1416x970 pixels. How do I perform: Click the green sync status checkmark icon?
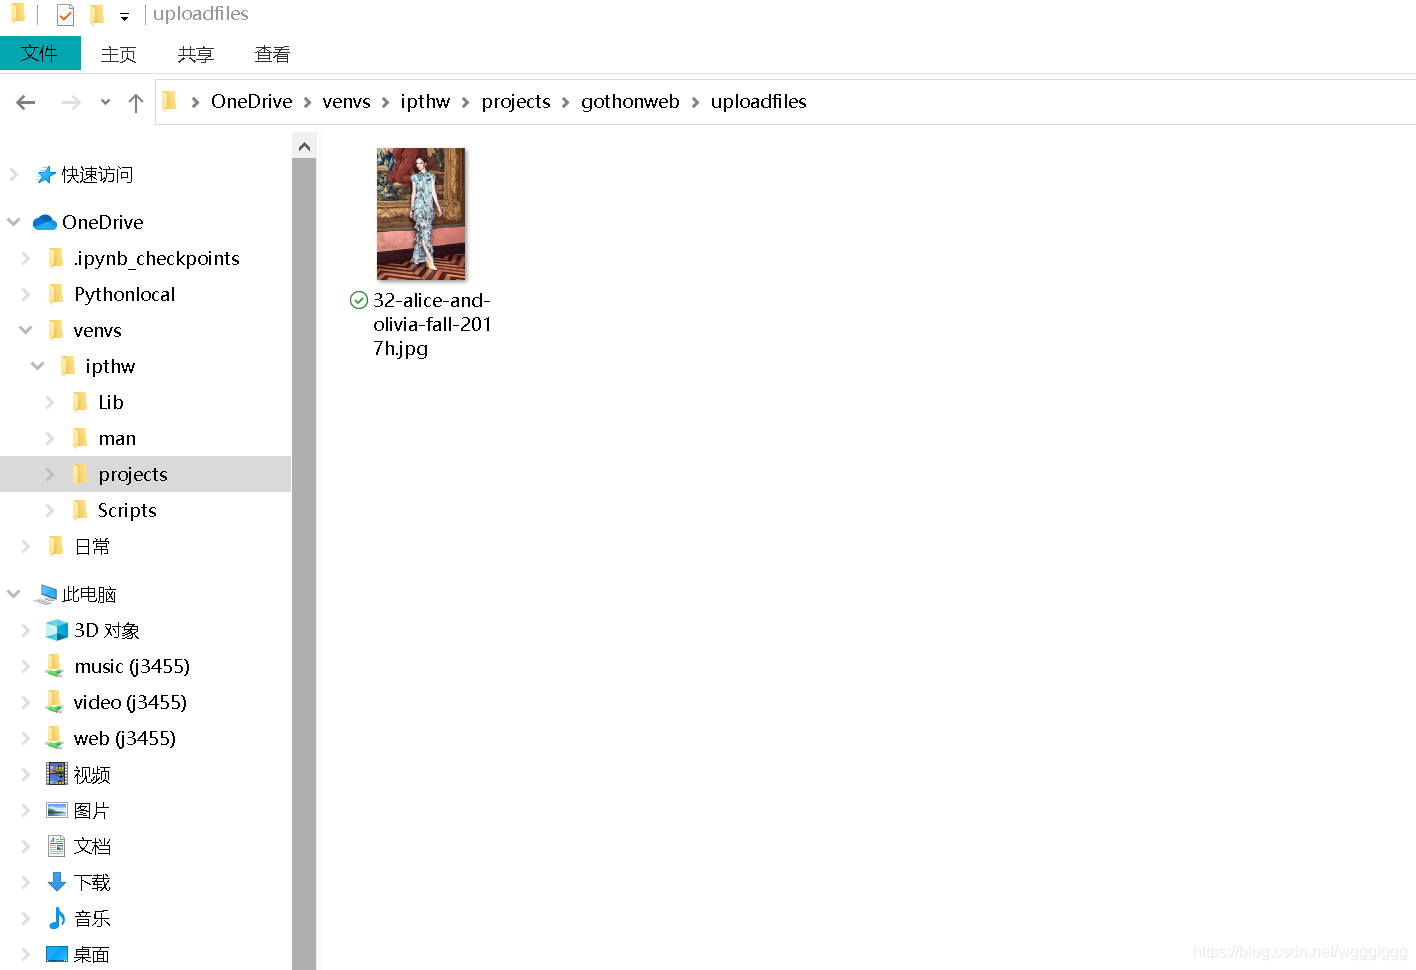[359, 300]
